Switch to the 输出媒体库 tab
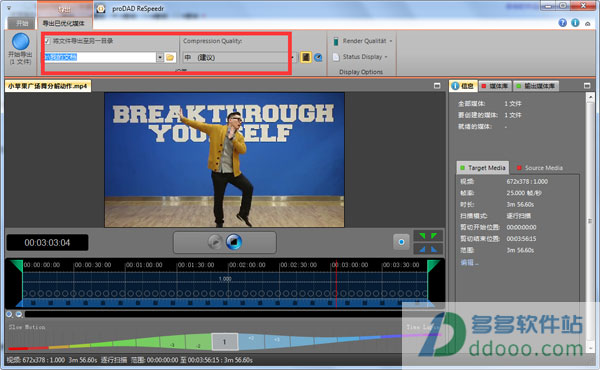 click(536, 86)
